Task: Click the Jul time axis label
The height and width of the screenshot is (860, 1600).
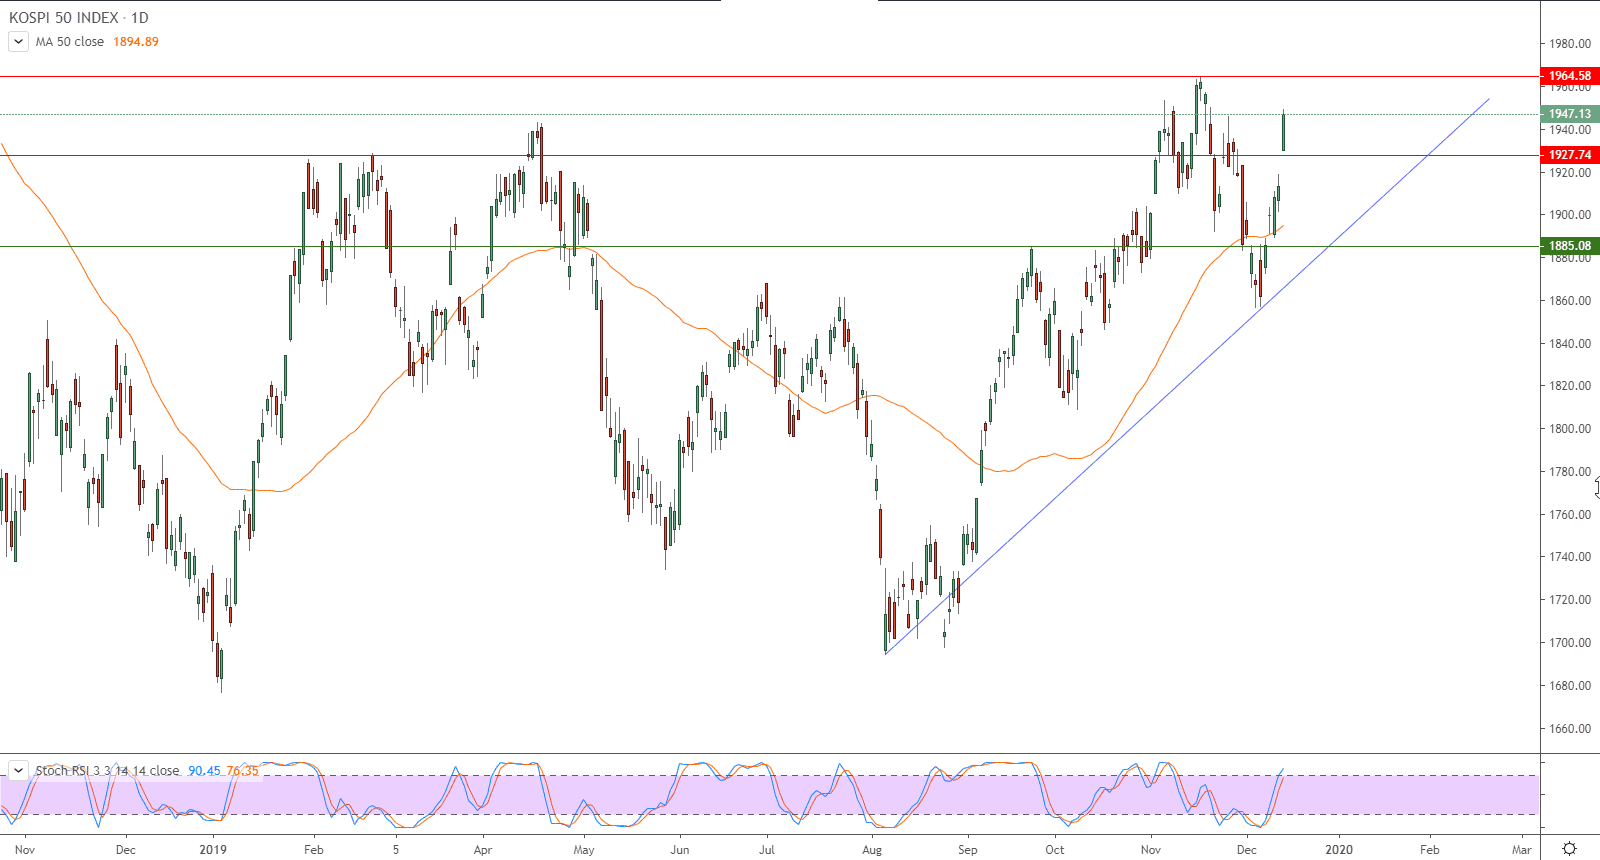Action: point(767,850)
